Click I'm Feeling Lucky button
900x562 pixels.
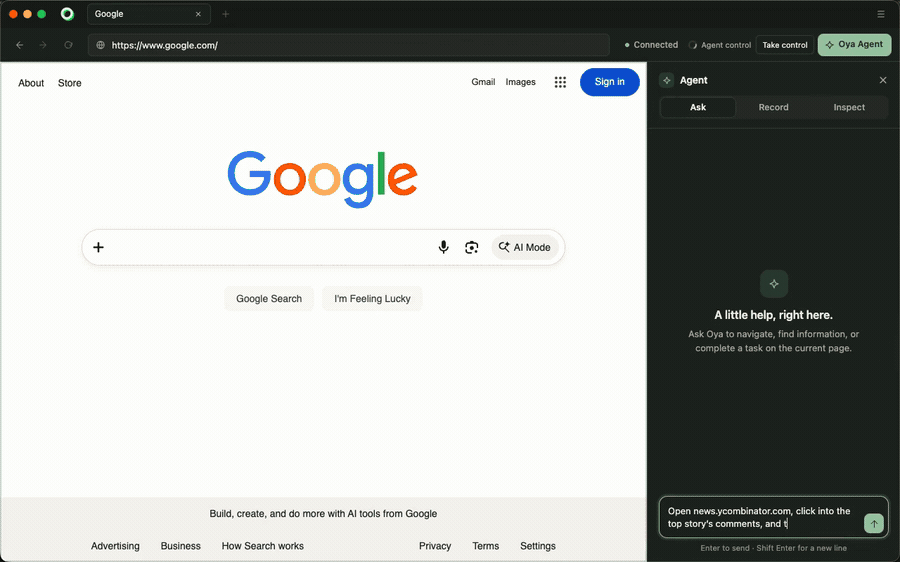click(372, 299)
